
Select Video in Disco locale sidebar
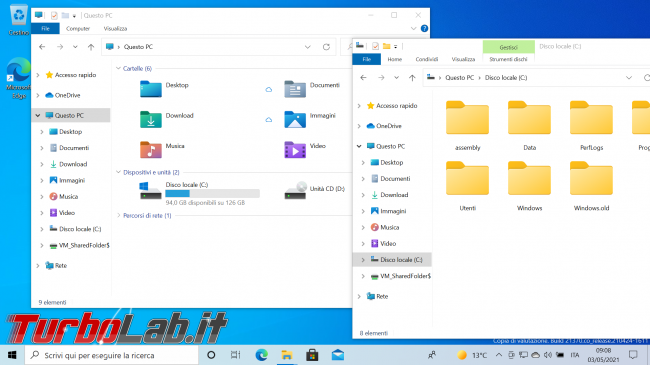(x=383, y=243)
